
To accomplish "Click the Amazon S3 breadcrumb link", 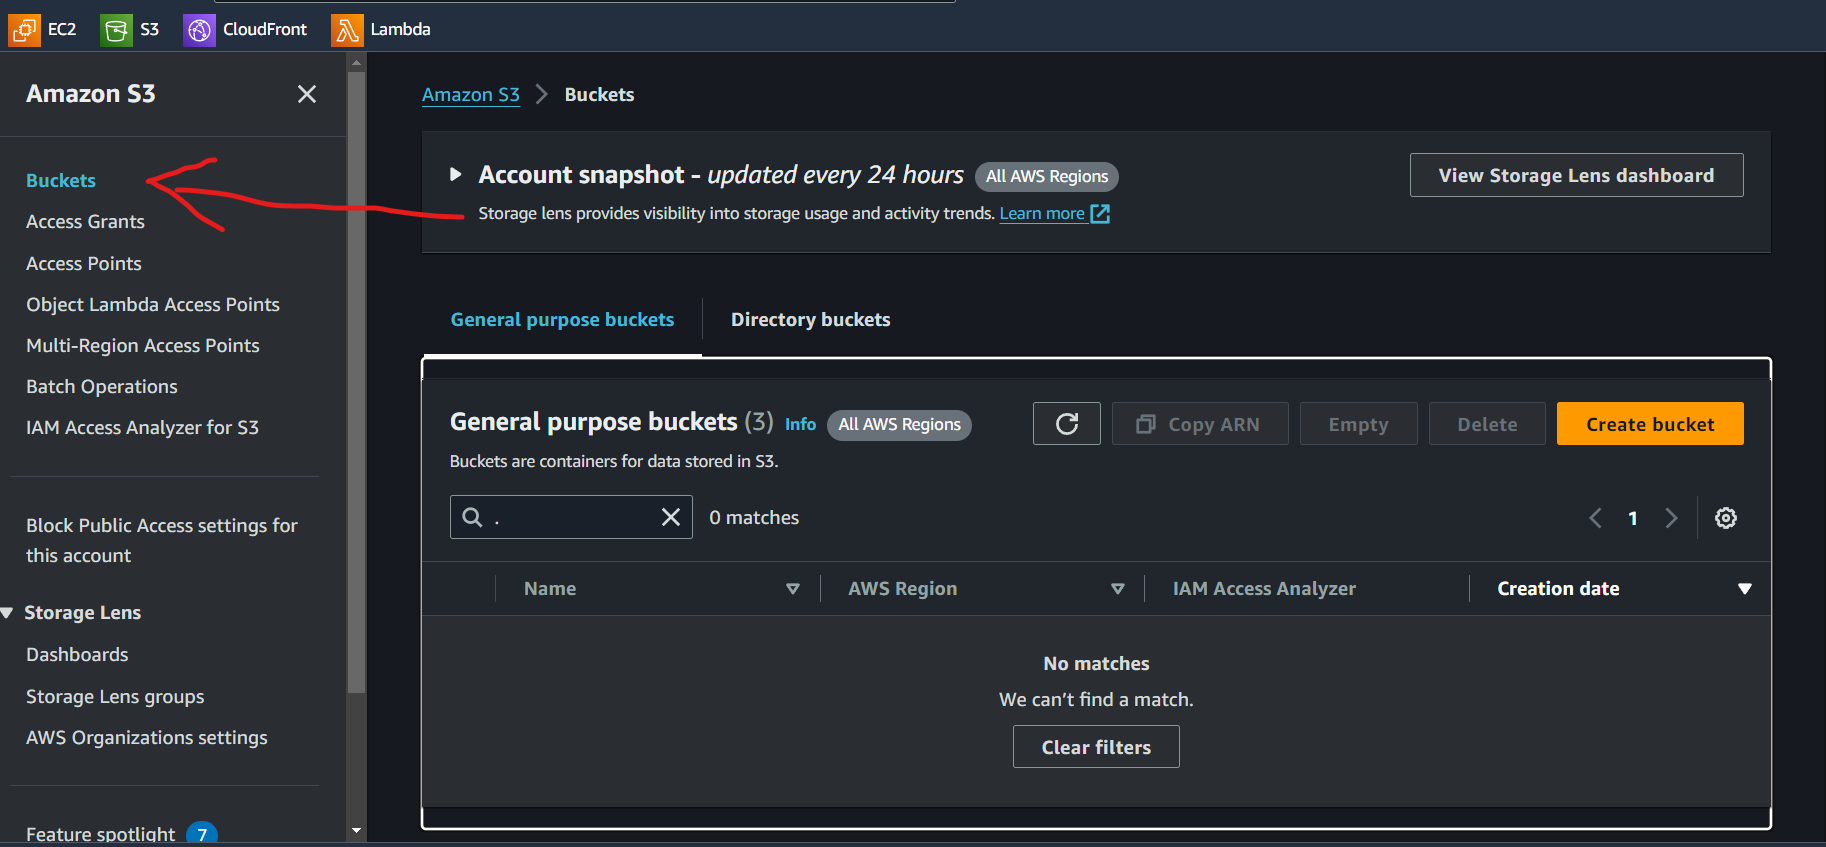I will 471,95.
